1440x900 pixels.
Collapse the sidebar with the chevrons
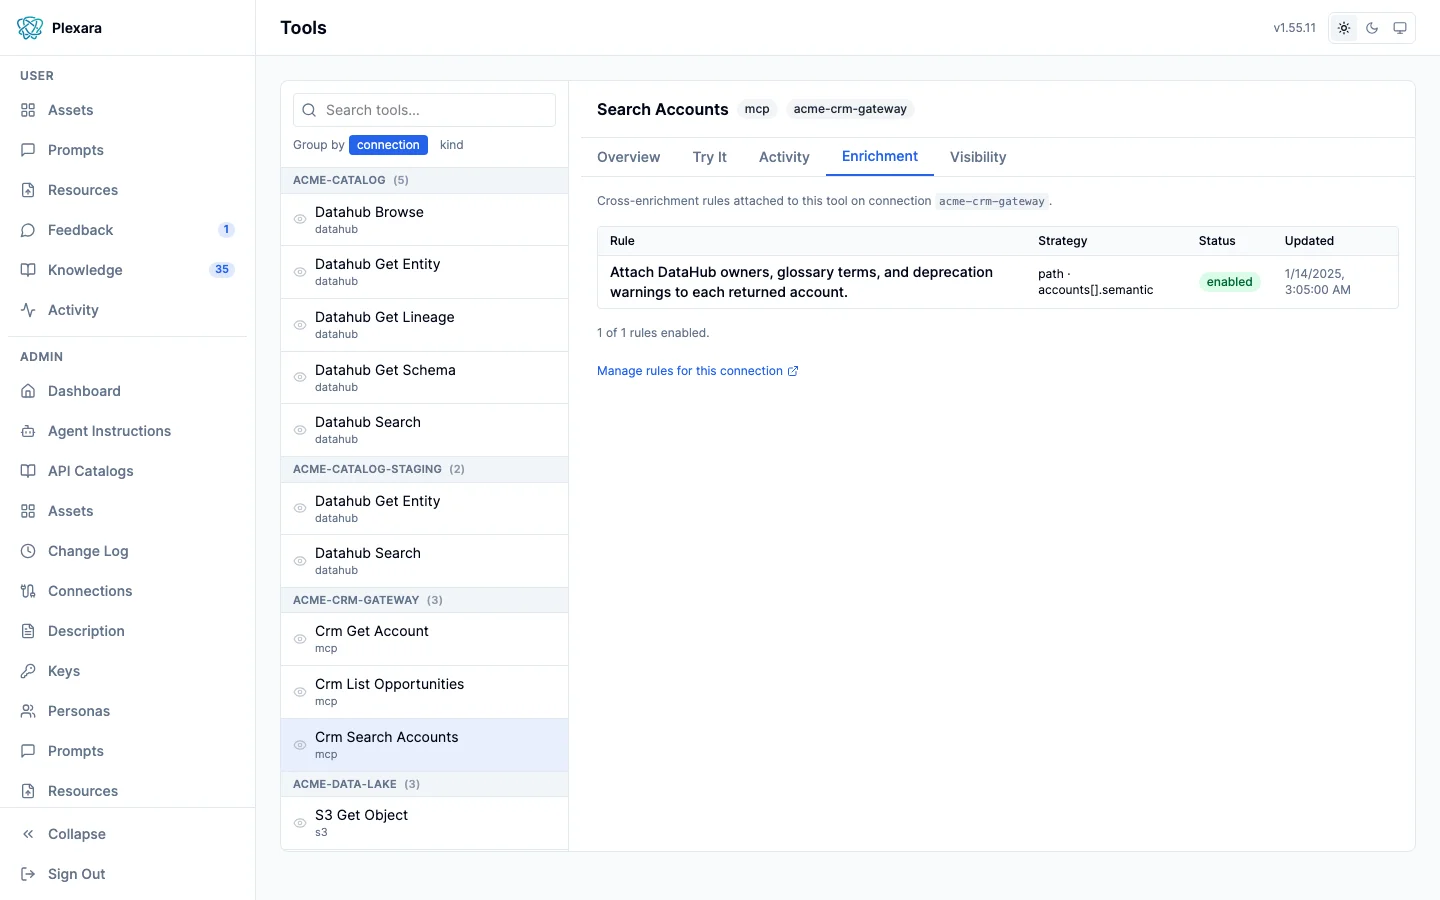coord(28,834)
